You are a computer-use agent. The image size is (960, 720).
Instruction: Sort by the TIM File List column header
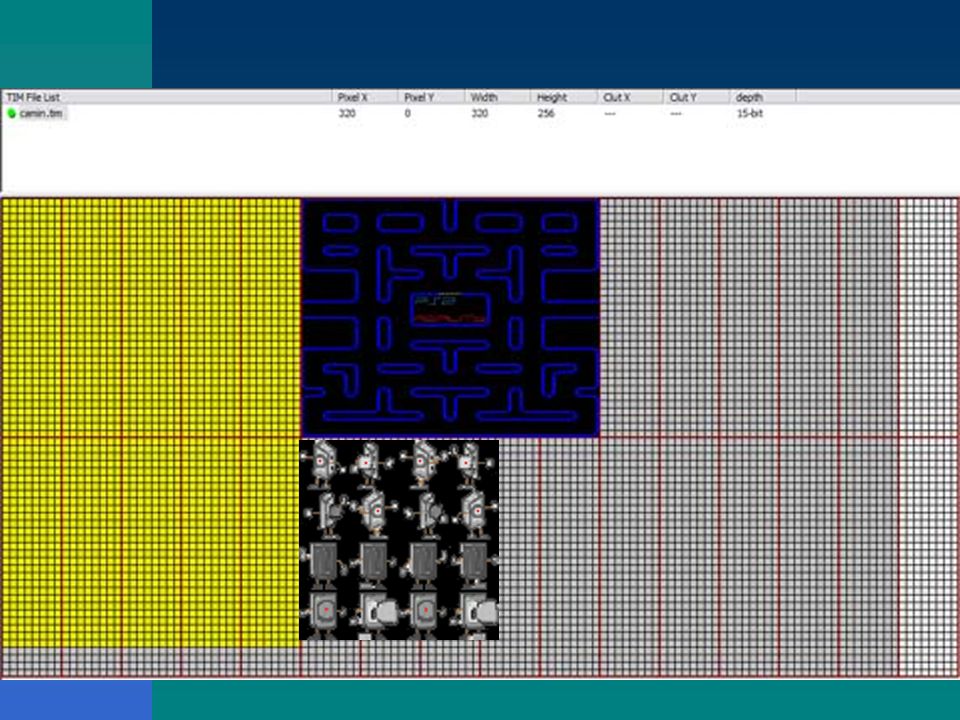tap(167, 97)
